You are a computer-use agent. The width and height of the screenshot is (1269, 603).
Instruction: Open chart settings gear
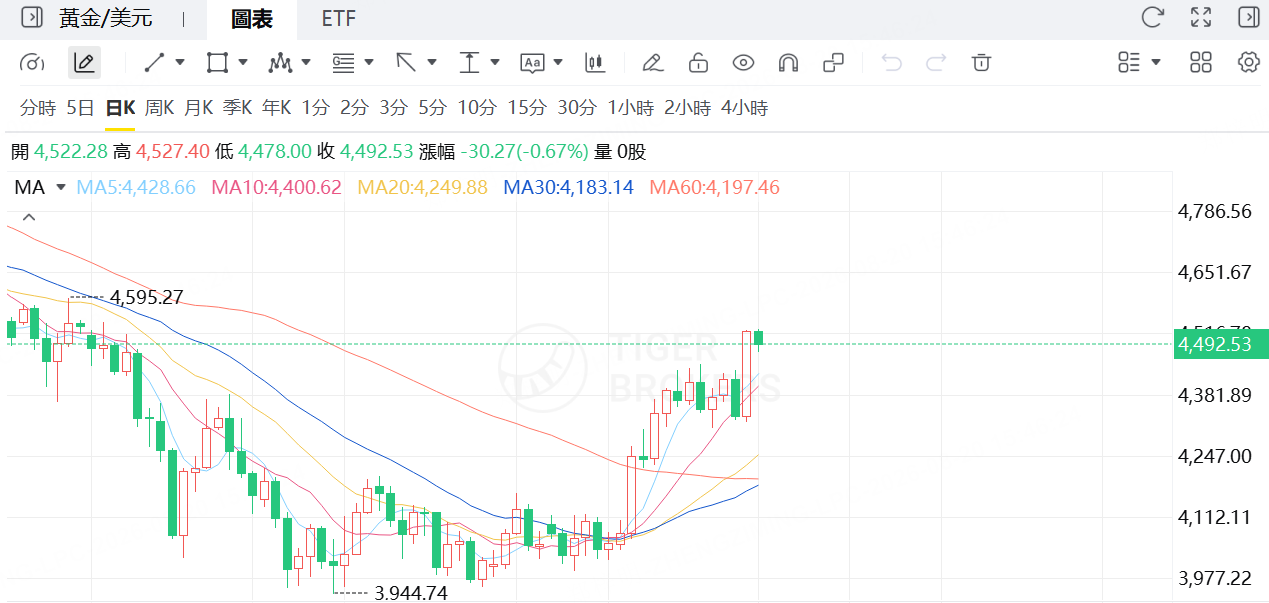point(1248,62)
